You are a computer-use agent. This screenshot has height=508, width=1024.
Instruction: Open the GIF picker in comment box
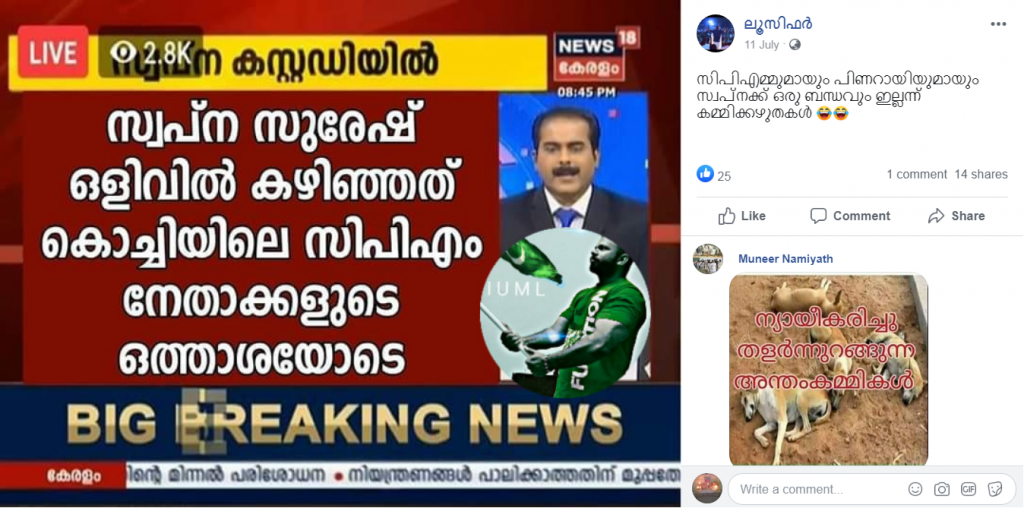(x=968, y=489)
